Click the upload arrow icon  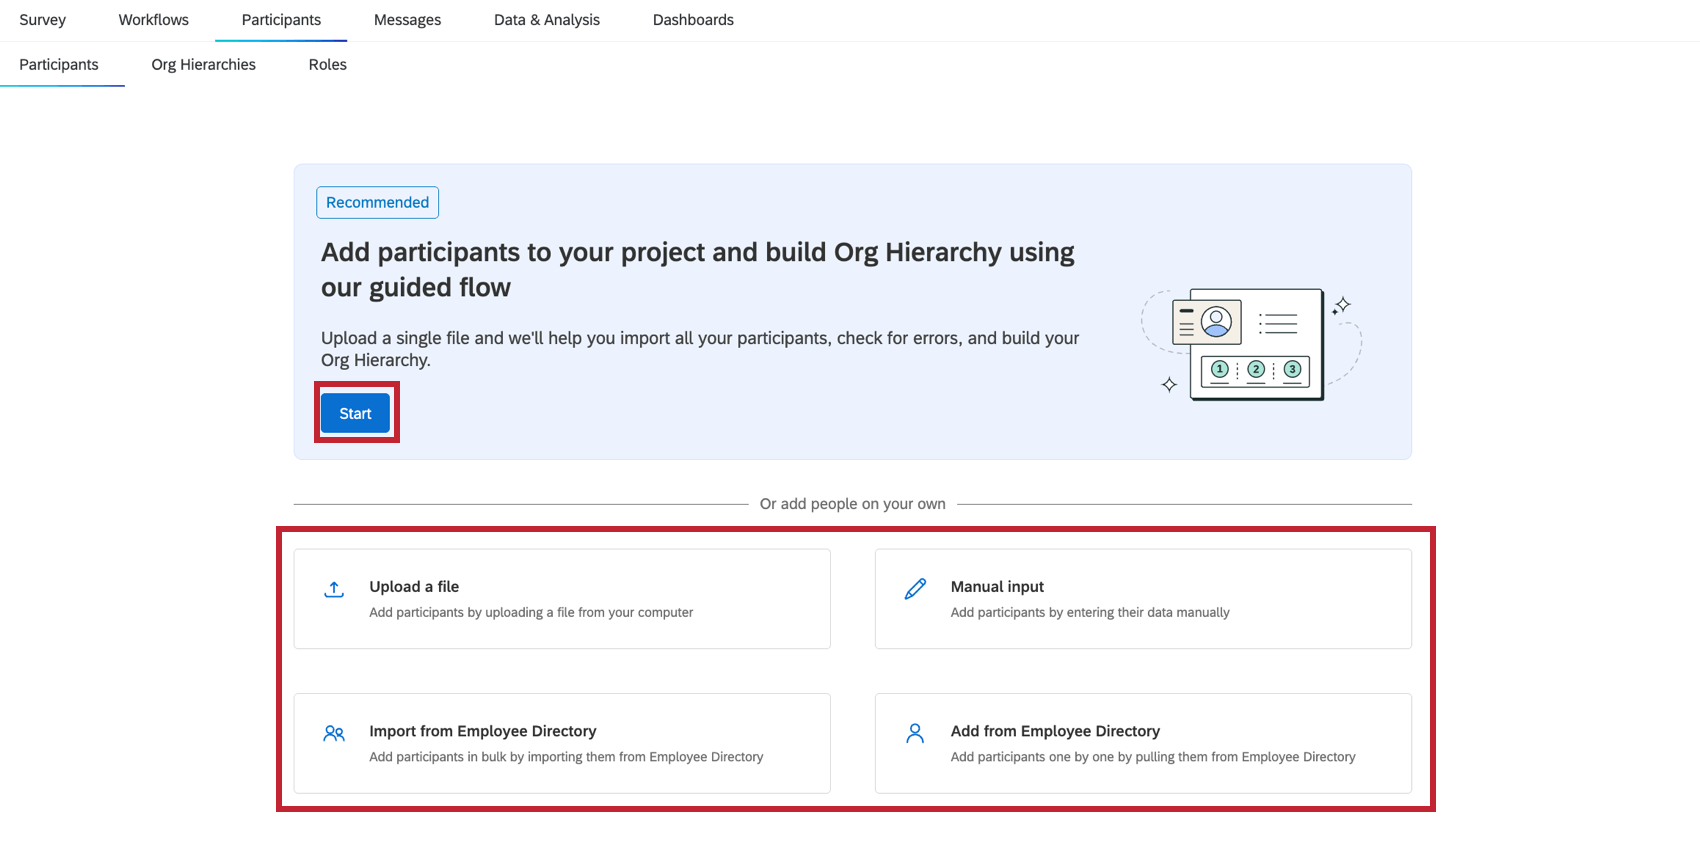click(334, 589)
